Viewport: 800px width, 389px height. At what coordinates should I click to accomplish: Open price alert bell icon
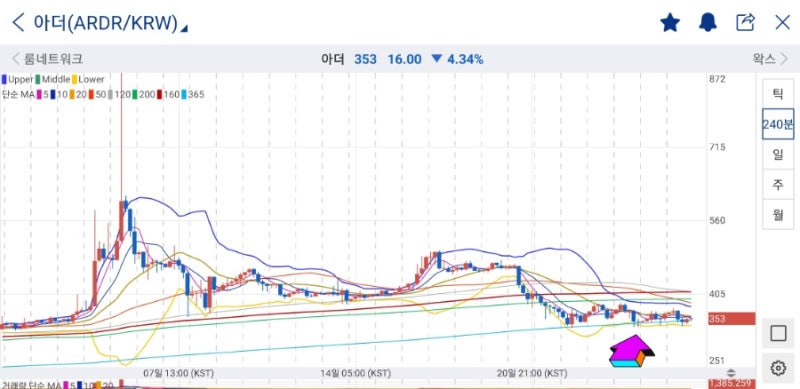pos(708,22)
